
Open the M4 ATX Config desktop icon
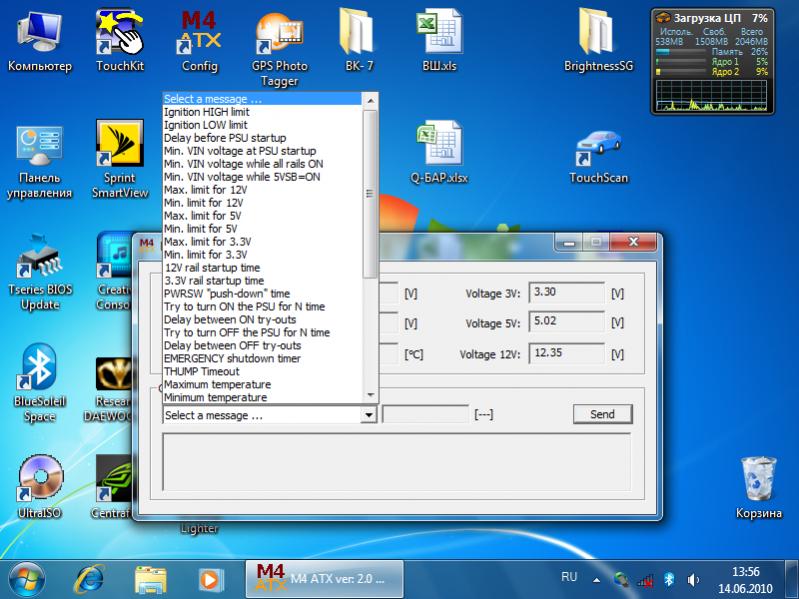point(199,36)
